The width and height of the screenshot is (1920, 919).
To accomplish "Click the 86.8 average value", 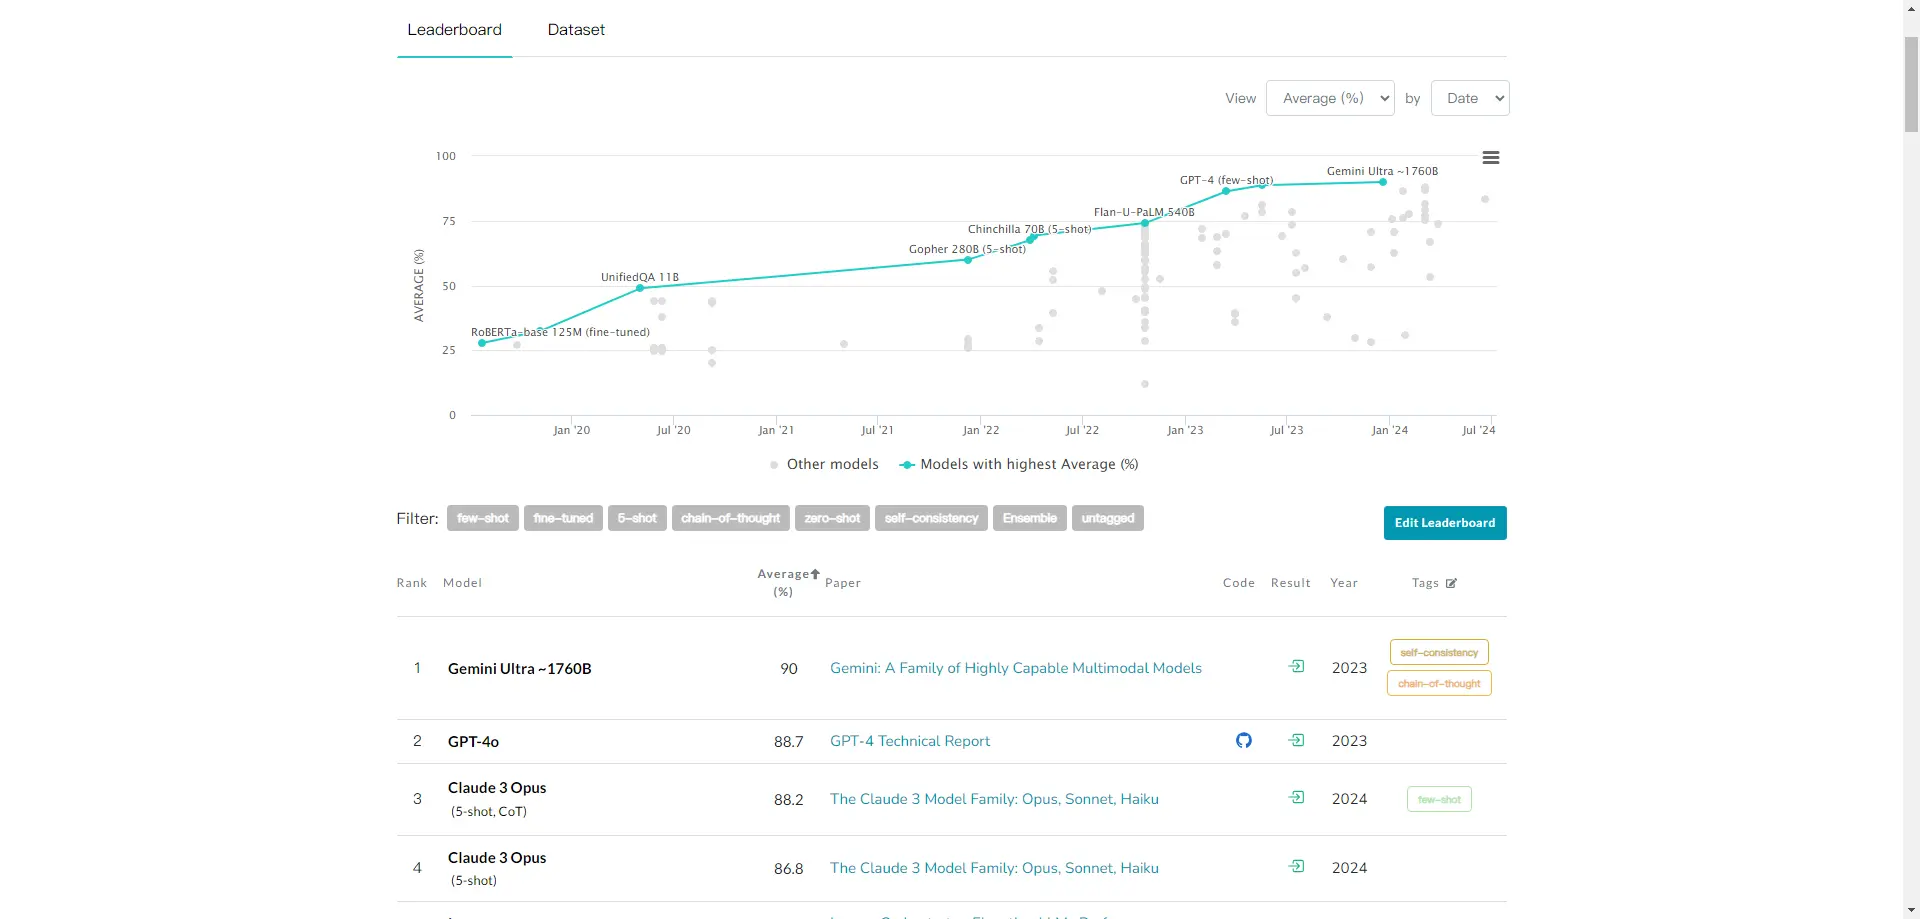I will [789, 869].
